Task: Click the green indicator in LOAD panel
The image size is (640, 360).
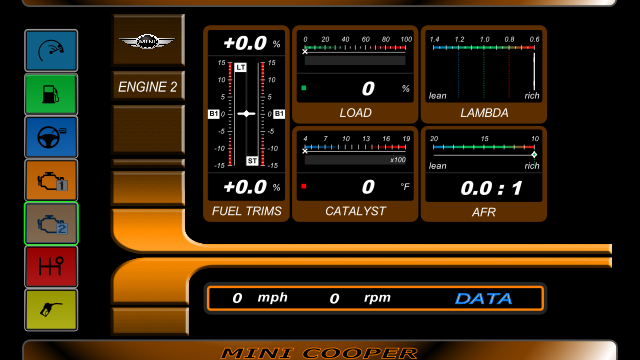Action: click(x=304, y=88)
